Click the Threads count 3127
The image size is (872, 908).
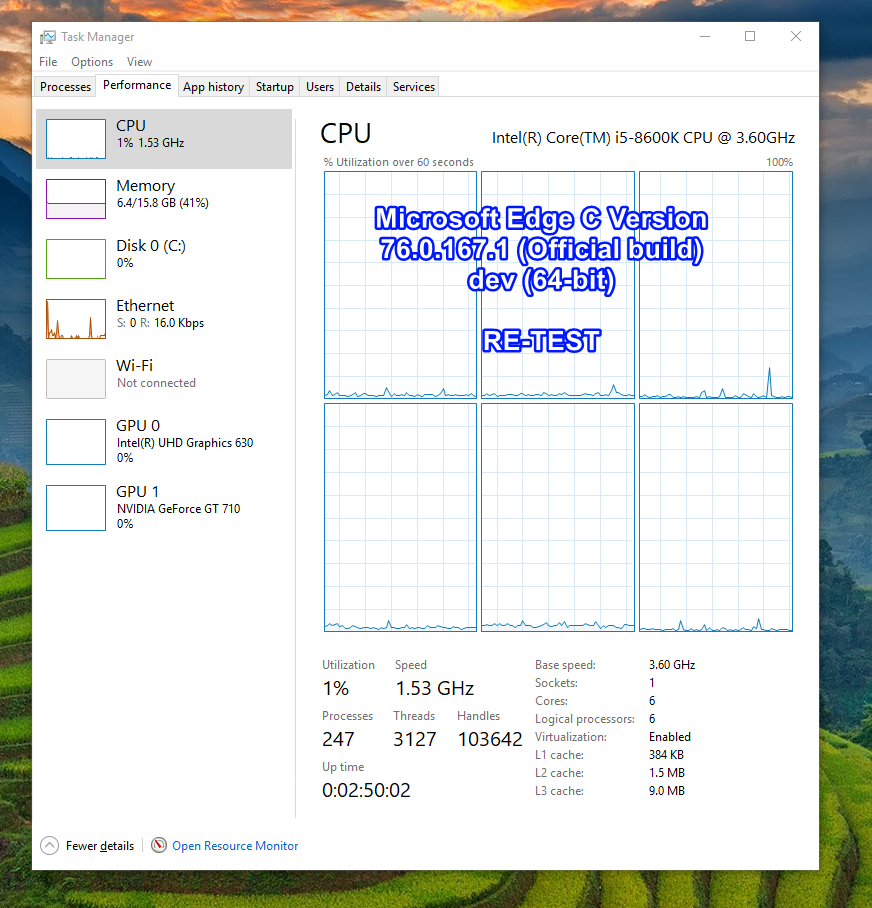[x=415, y=739]
